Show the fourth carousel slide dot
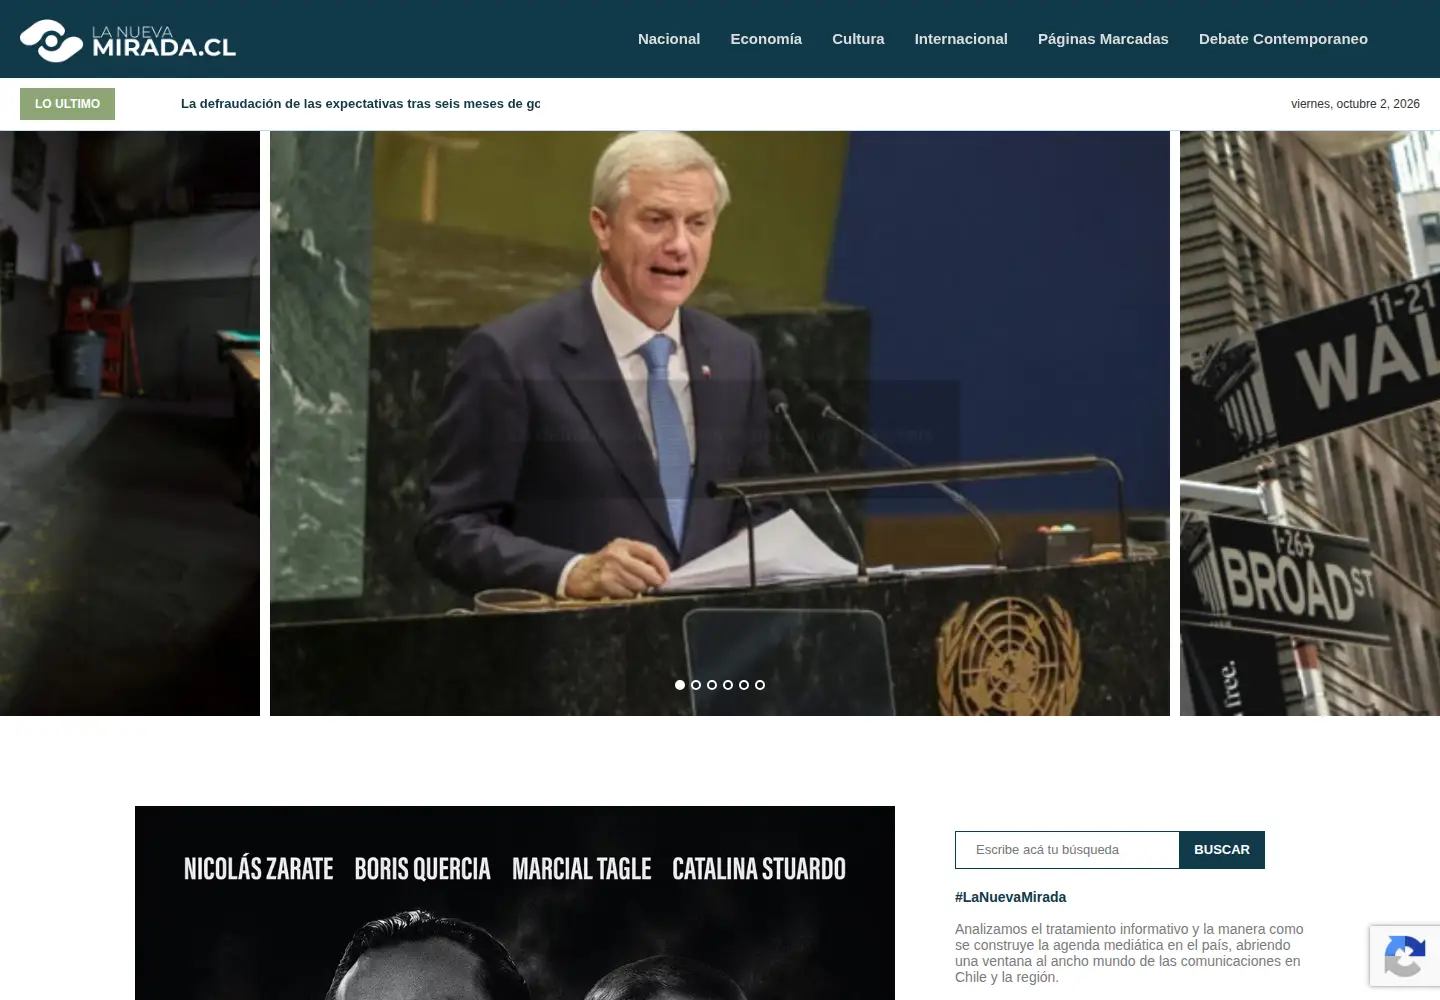This screenshot has height=1000, width=1440. (728, 685)
